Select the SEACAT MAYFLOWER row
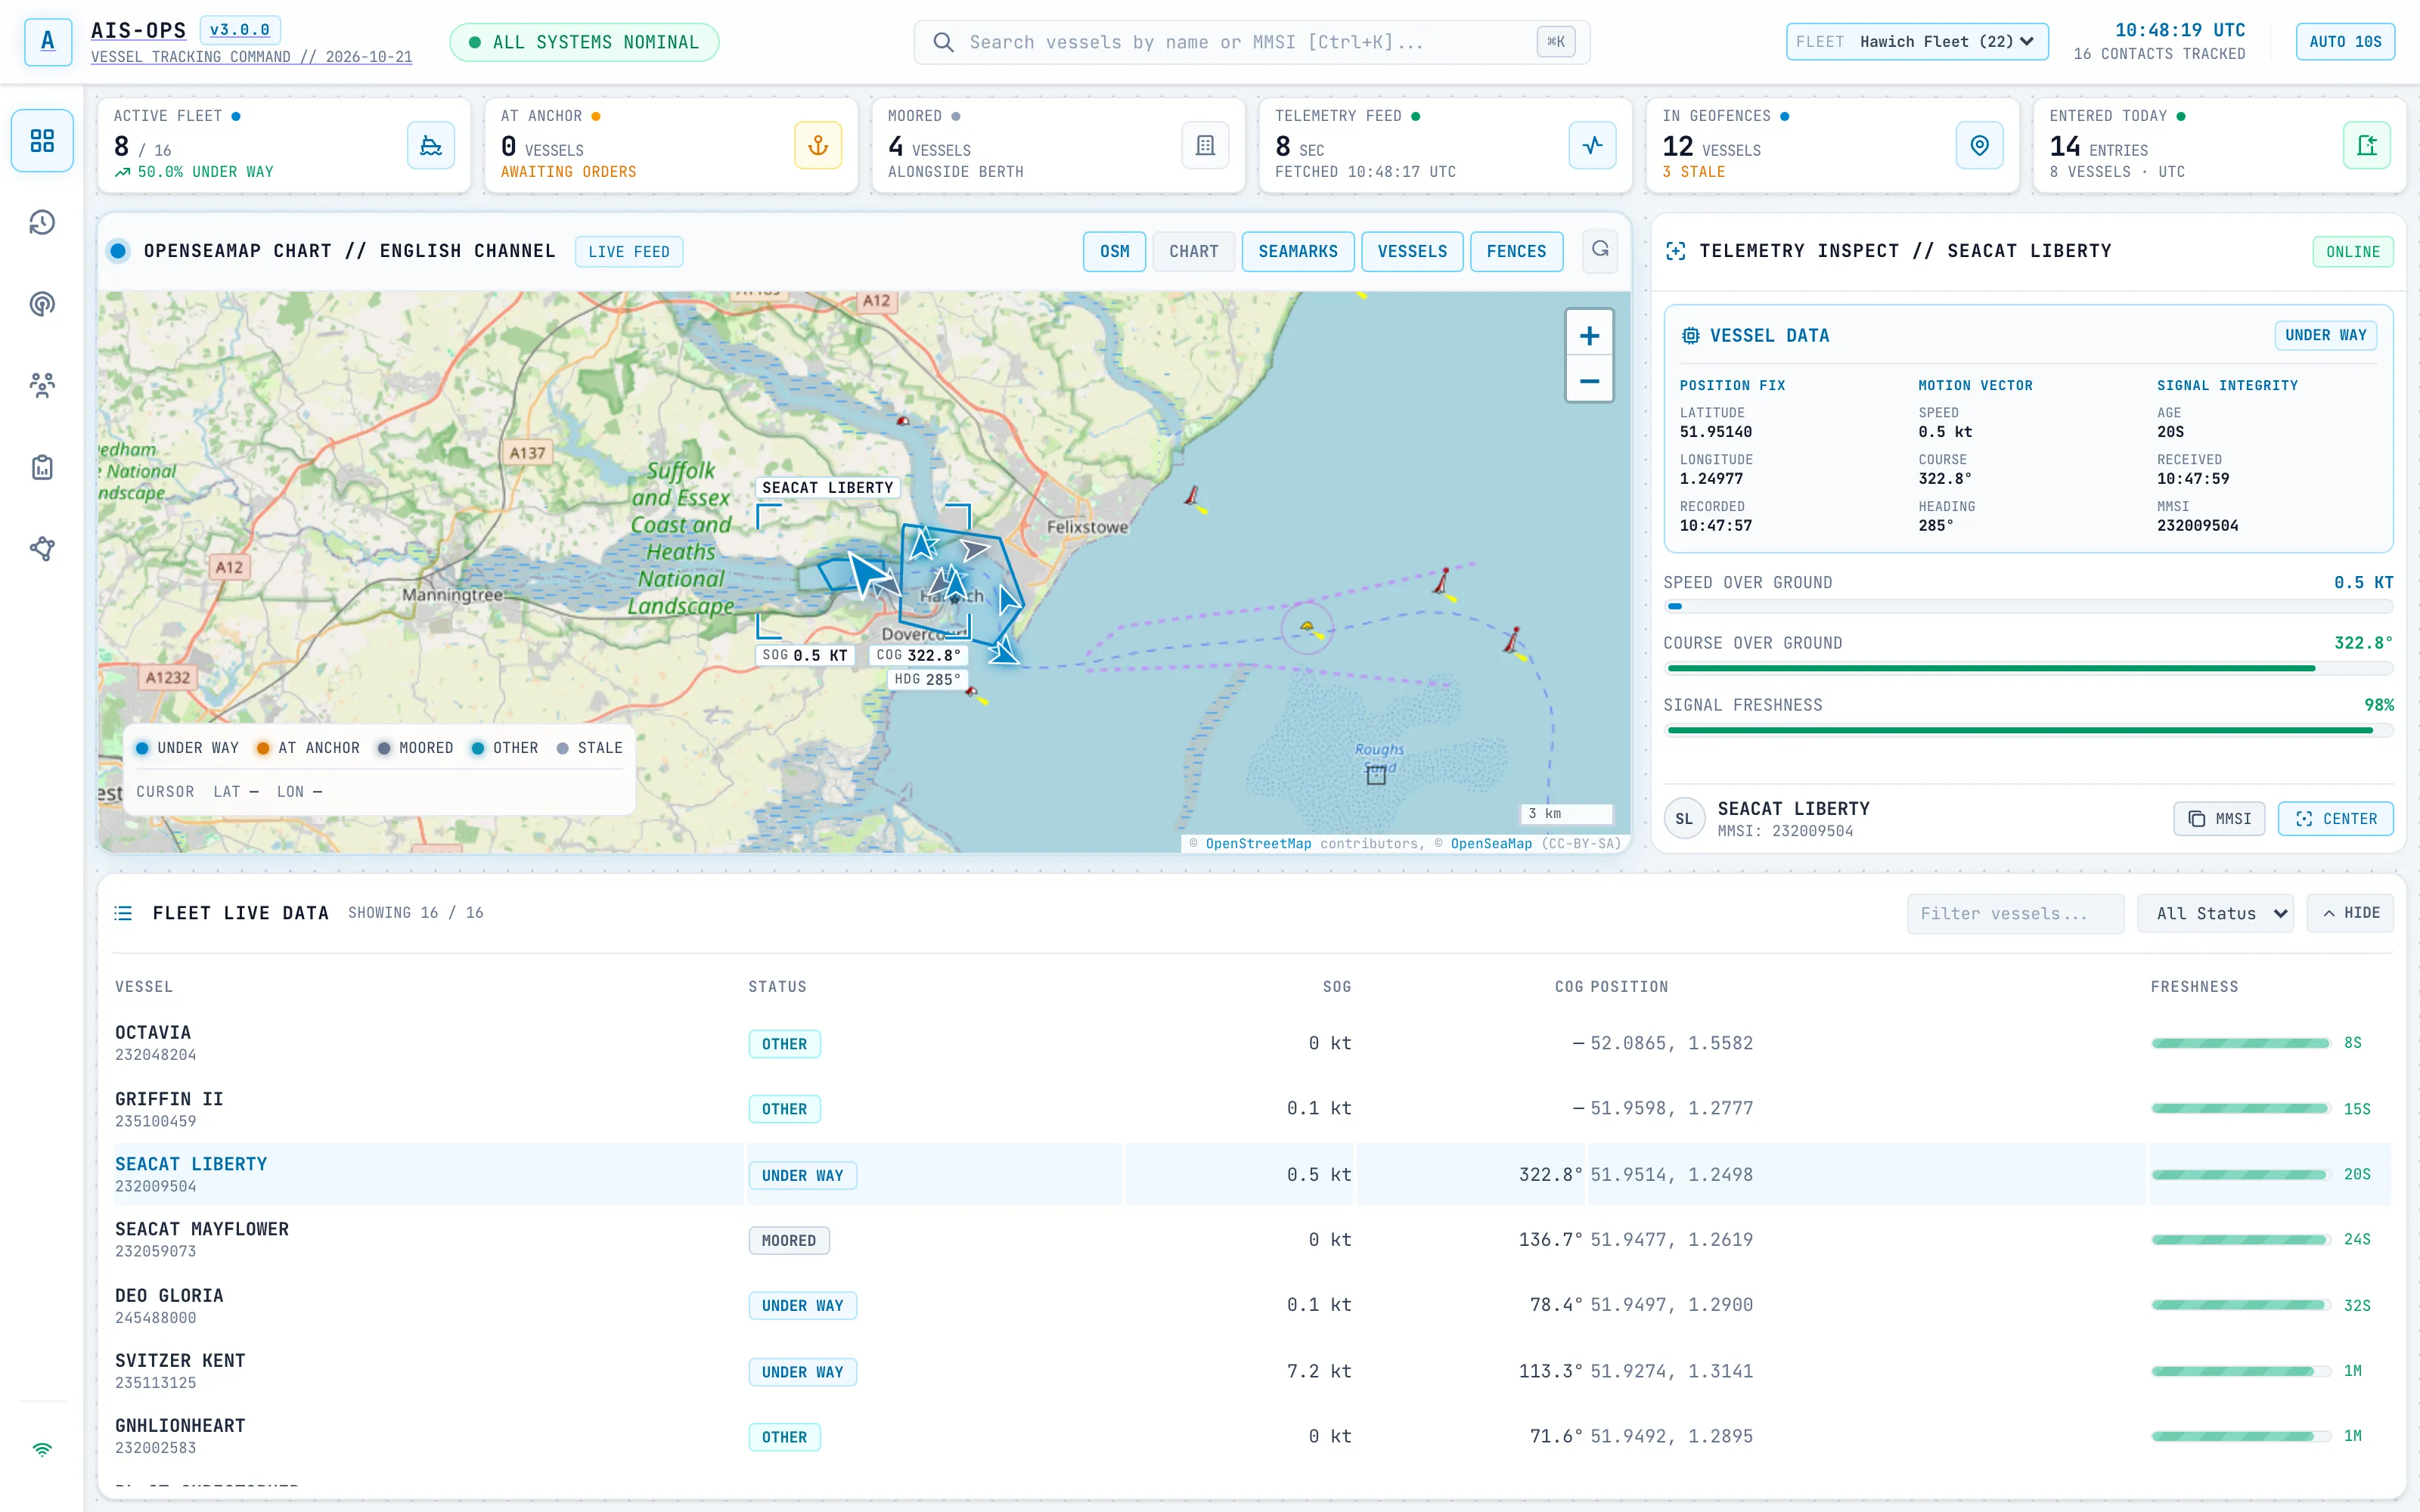Image resolution: width=2420 pixels, height=1512 pixels. coord(1252,1240)
